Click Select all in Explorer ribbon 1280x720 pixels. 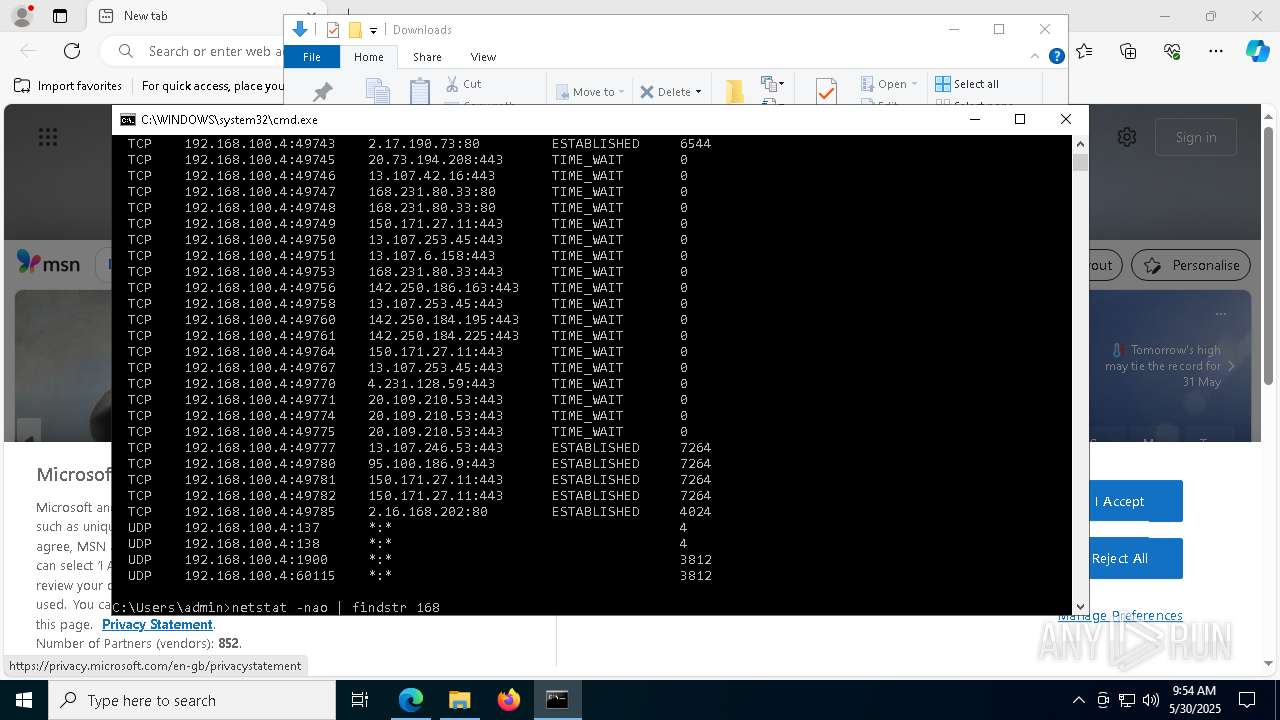967,84
